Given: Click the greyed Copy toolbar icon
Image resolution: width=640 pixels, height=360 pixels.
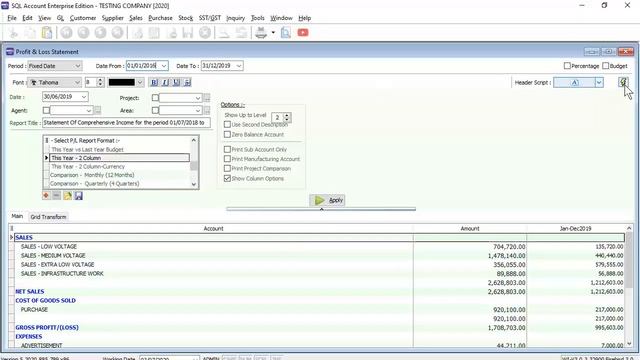Looking at the screenshot, I should click(30, 33).
